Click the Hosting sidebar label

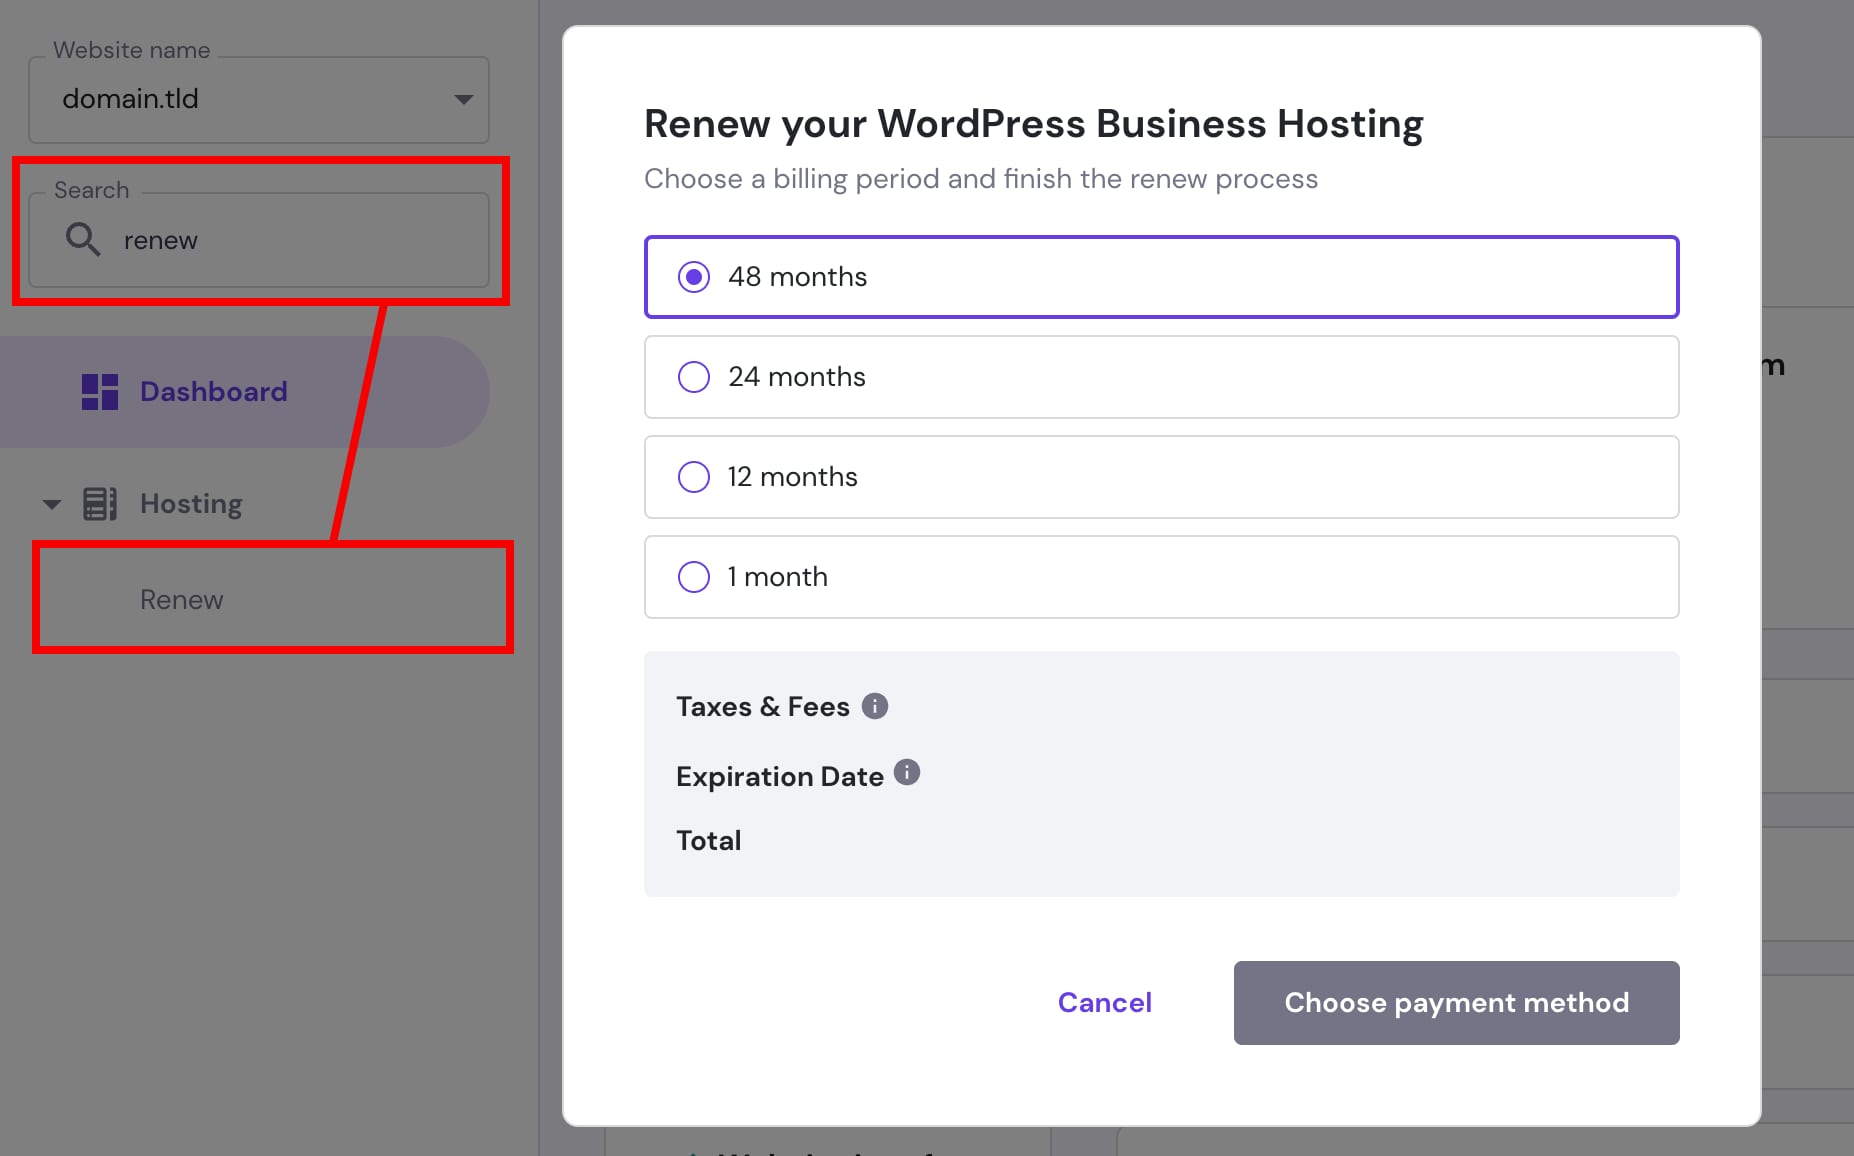pyautogui.click(x=189, y=503)
